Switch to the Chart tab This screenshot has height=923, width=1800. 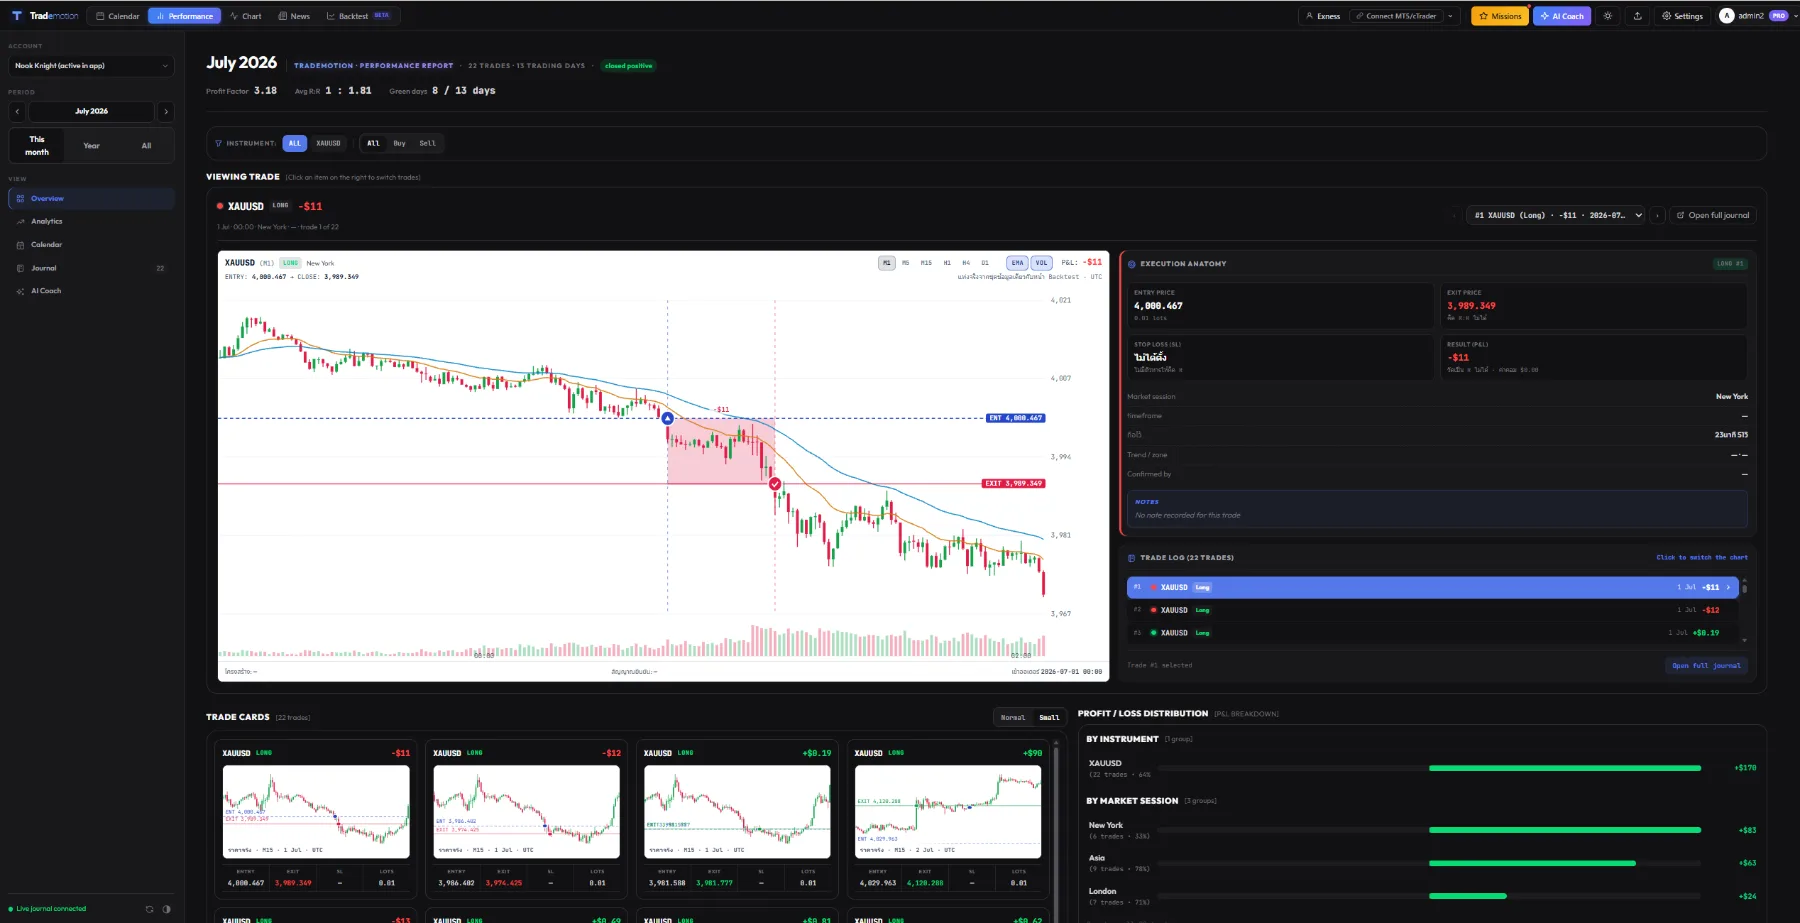coord(245,16)
